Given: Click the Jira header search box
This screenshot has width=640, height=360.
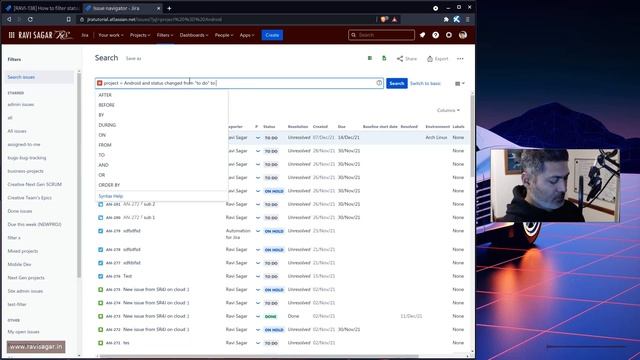Looking at the screenshot, I should click(x=382, y=35).
